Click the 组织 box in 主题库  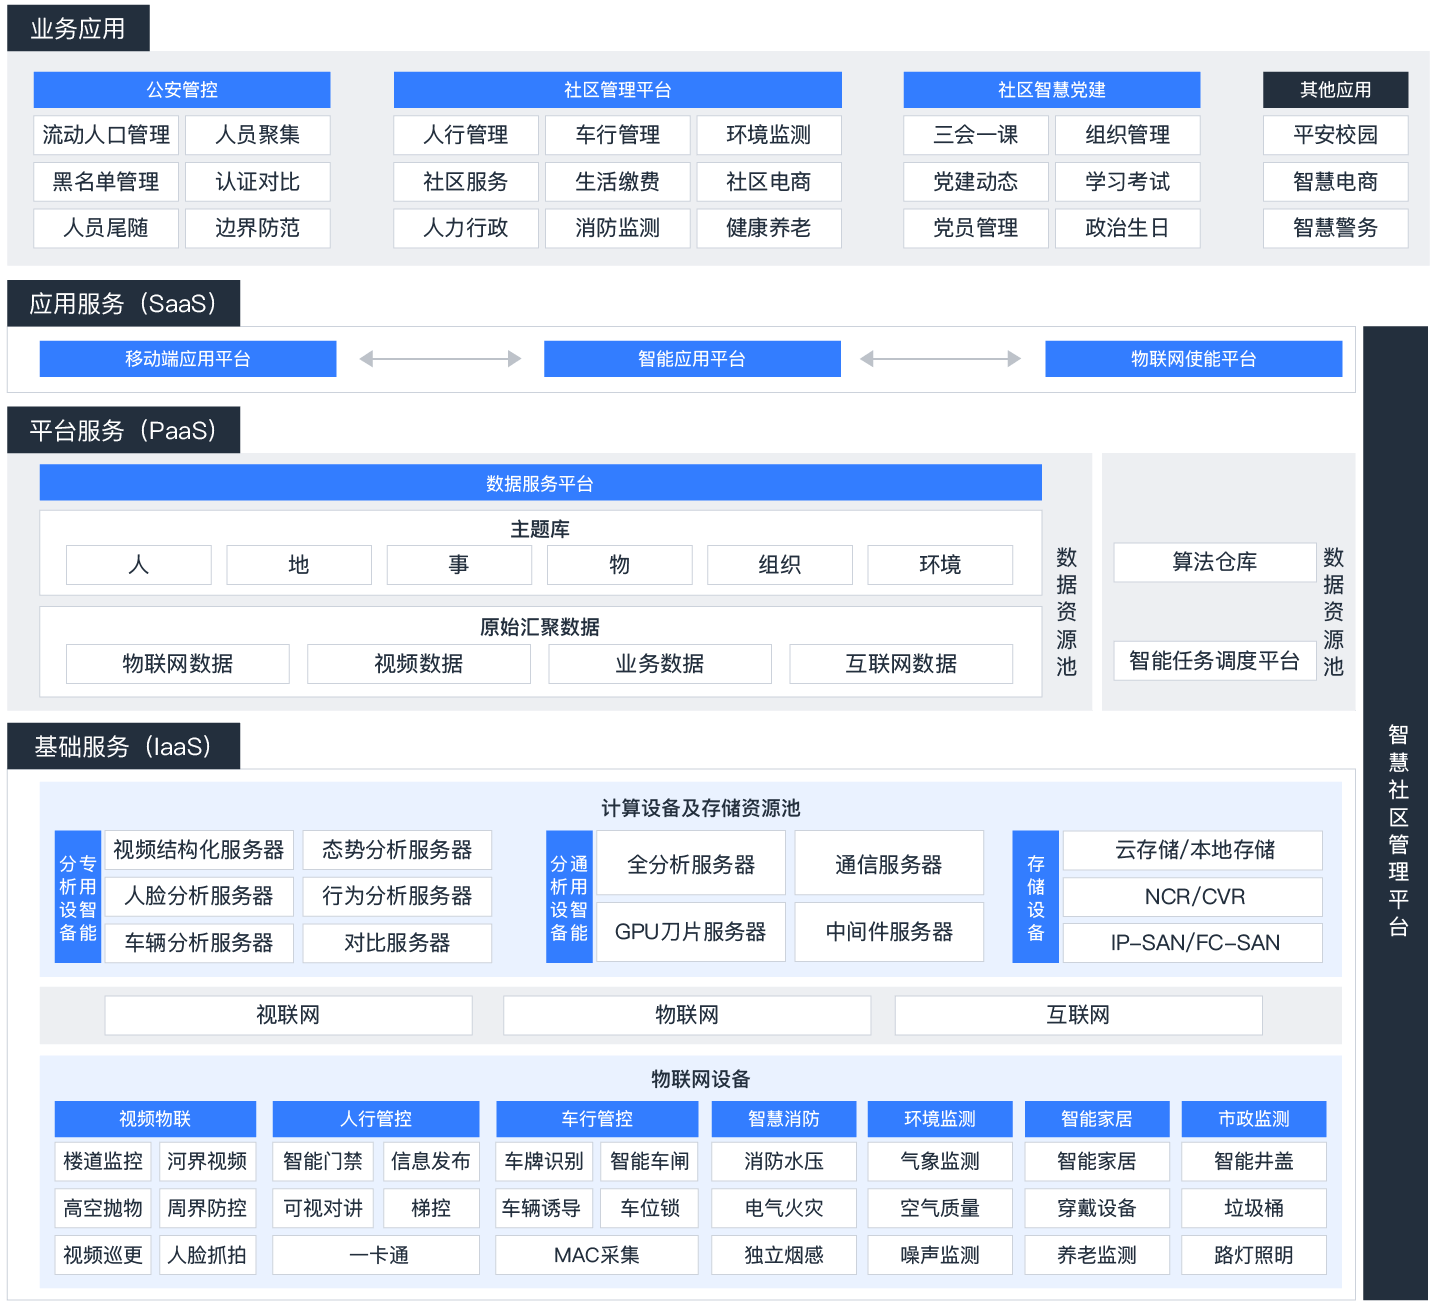(x=780, y=565)
